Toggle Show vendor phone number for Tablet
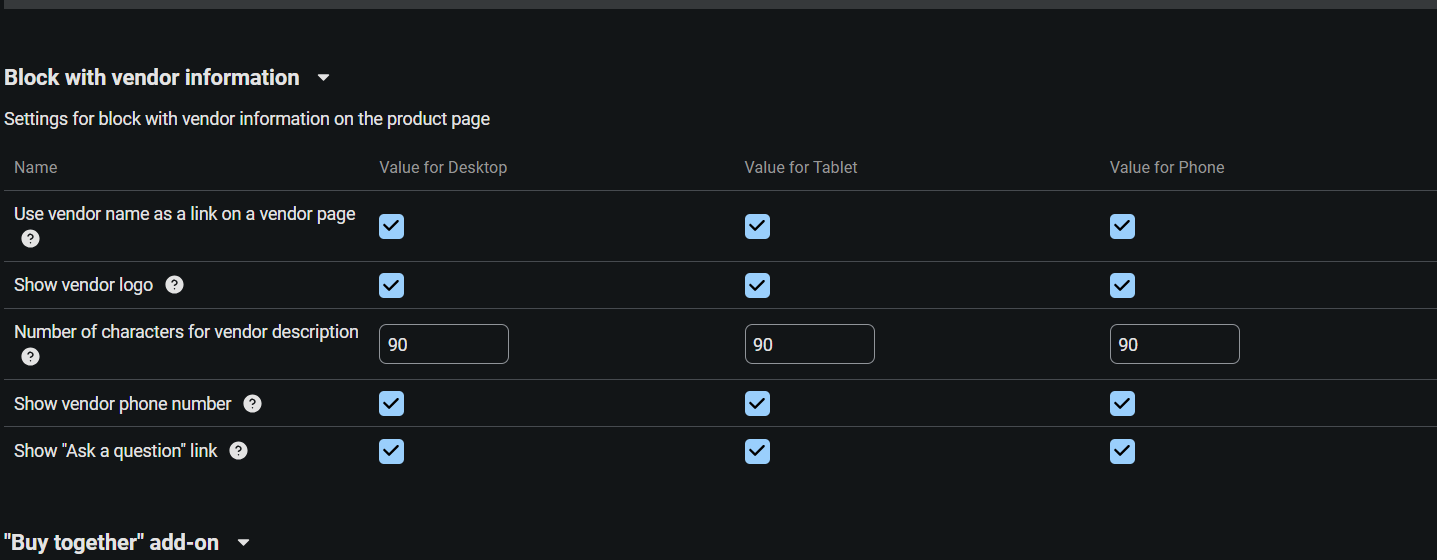 757,404
